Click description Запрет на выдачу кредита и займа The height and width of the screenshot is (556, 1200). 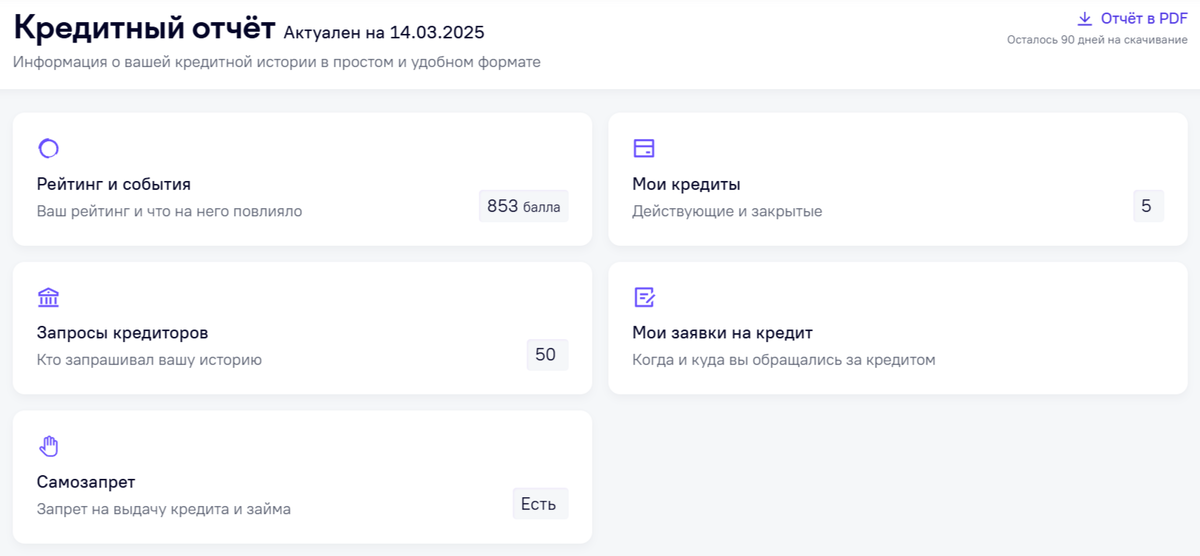[x=164, y=508]
